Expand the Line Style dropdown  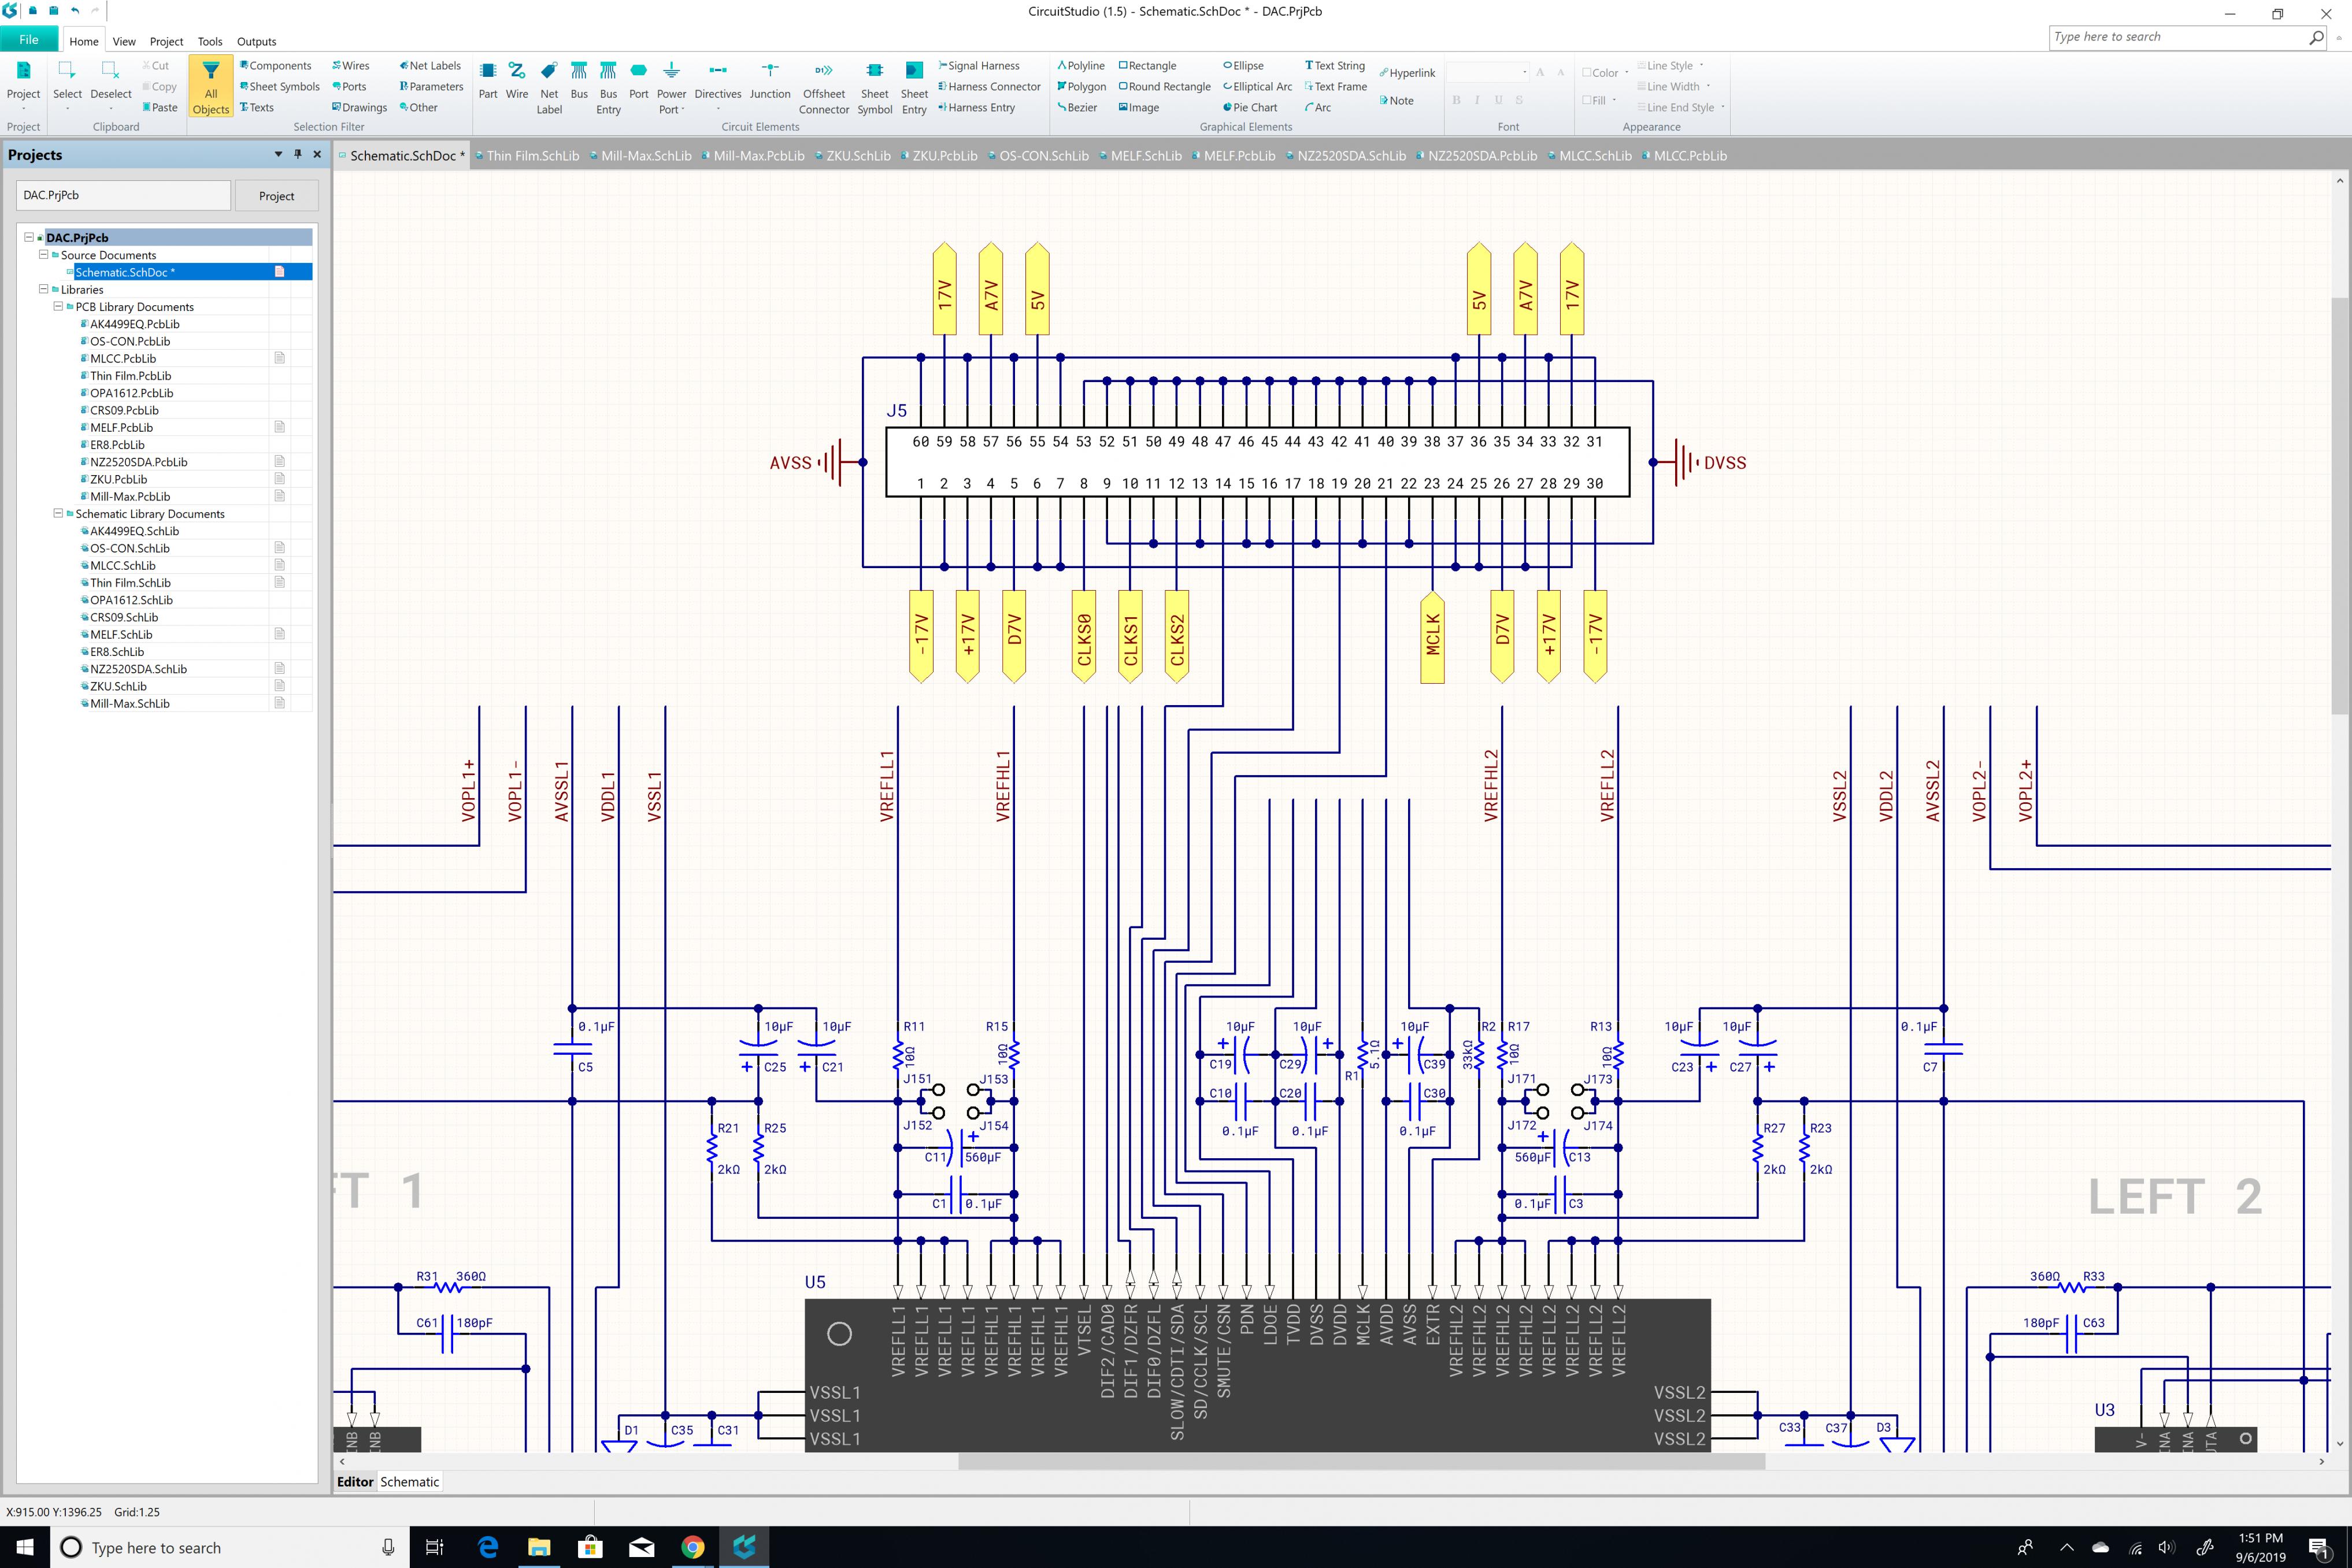pos(1701,66)
